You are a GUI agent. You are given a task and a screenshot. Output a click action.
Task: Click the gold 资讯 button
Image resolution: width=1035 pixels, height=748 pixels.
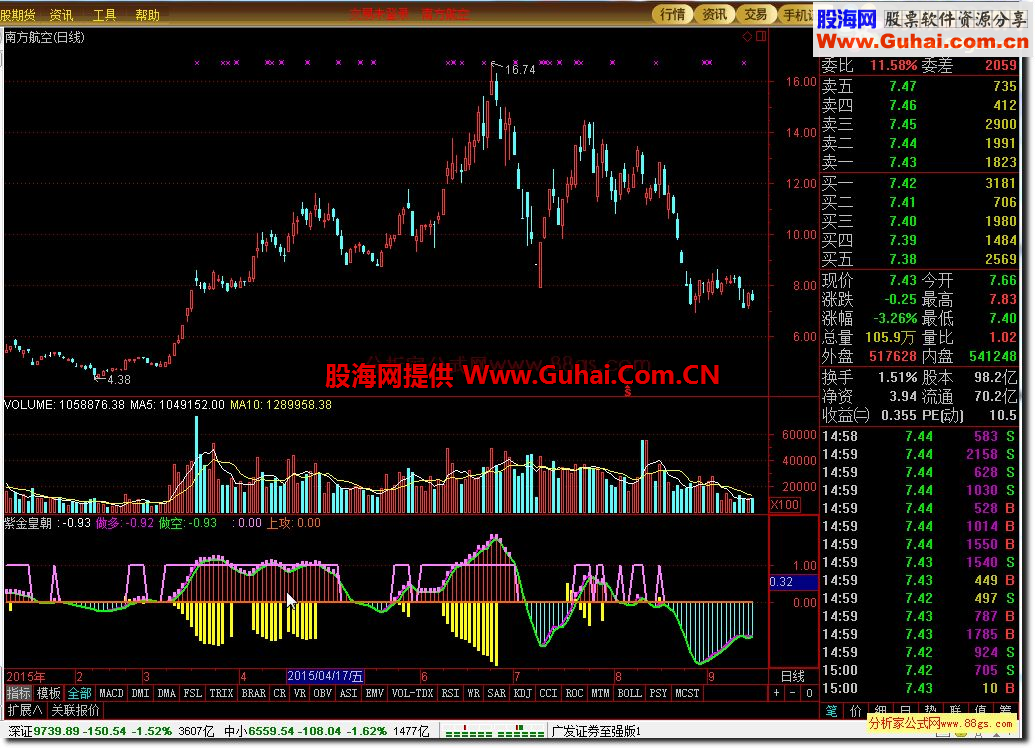[x=714, y=15]
